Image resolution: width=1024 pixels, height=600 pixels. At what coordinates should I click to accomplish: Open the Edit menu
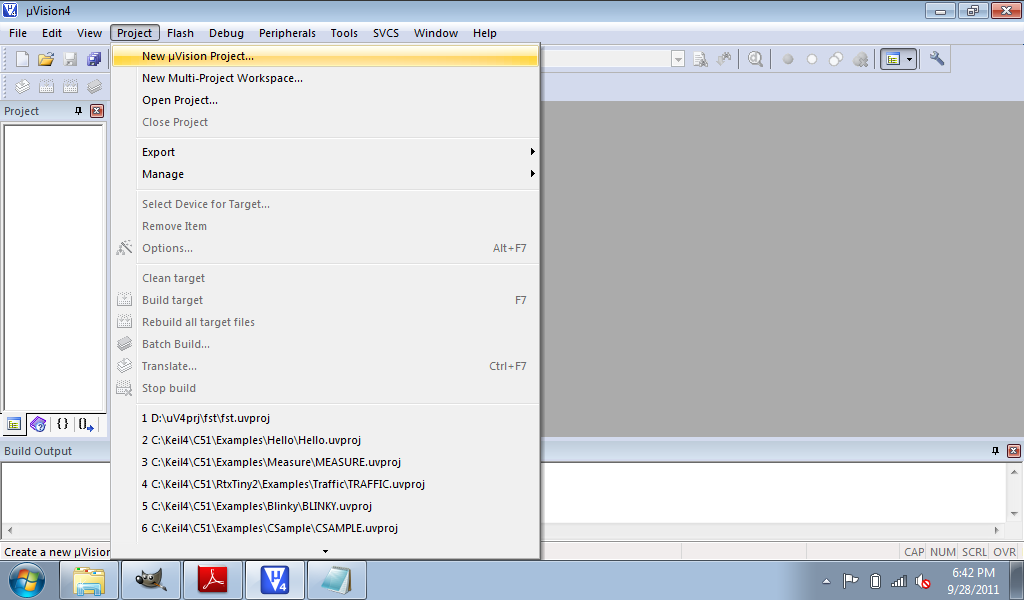pyautogui.click(x=52, y=33)
